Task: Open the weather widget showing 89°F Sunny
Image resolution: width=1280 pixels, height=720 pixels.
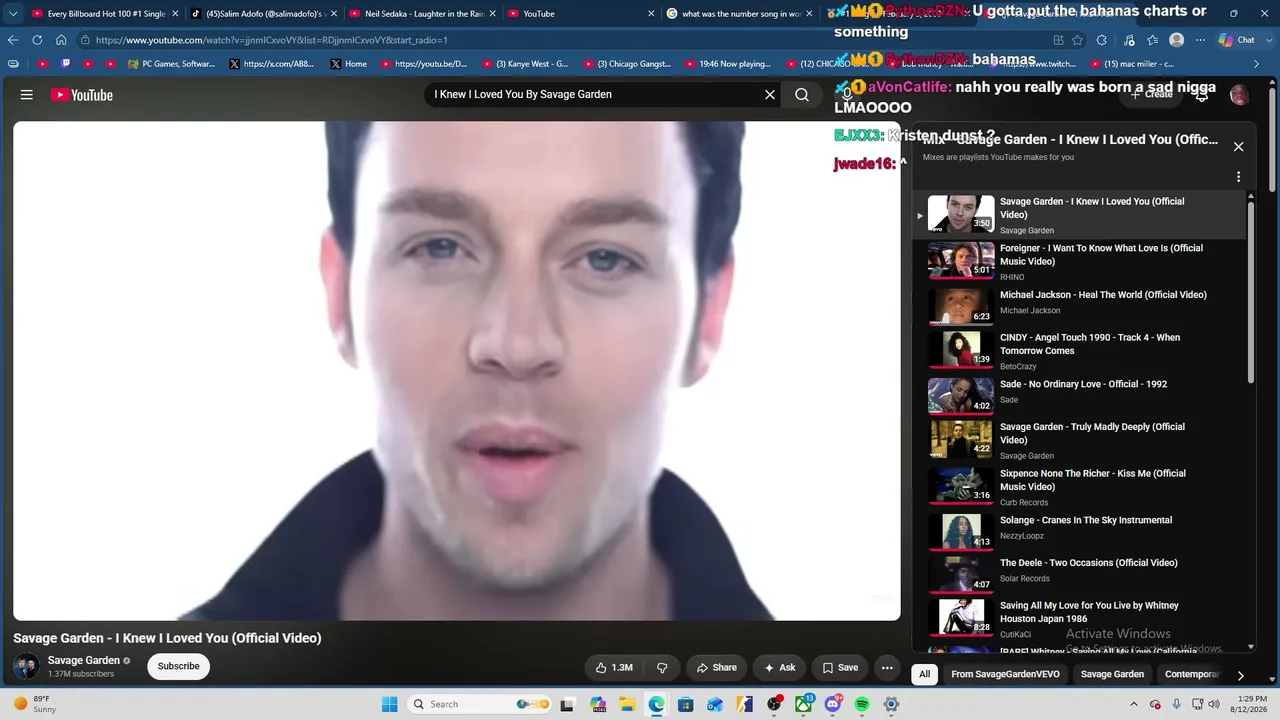Action: (x=34, y=704)
